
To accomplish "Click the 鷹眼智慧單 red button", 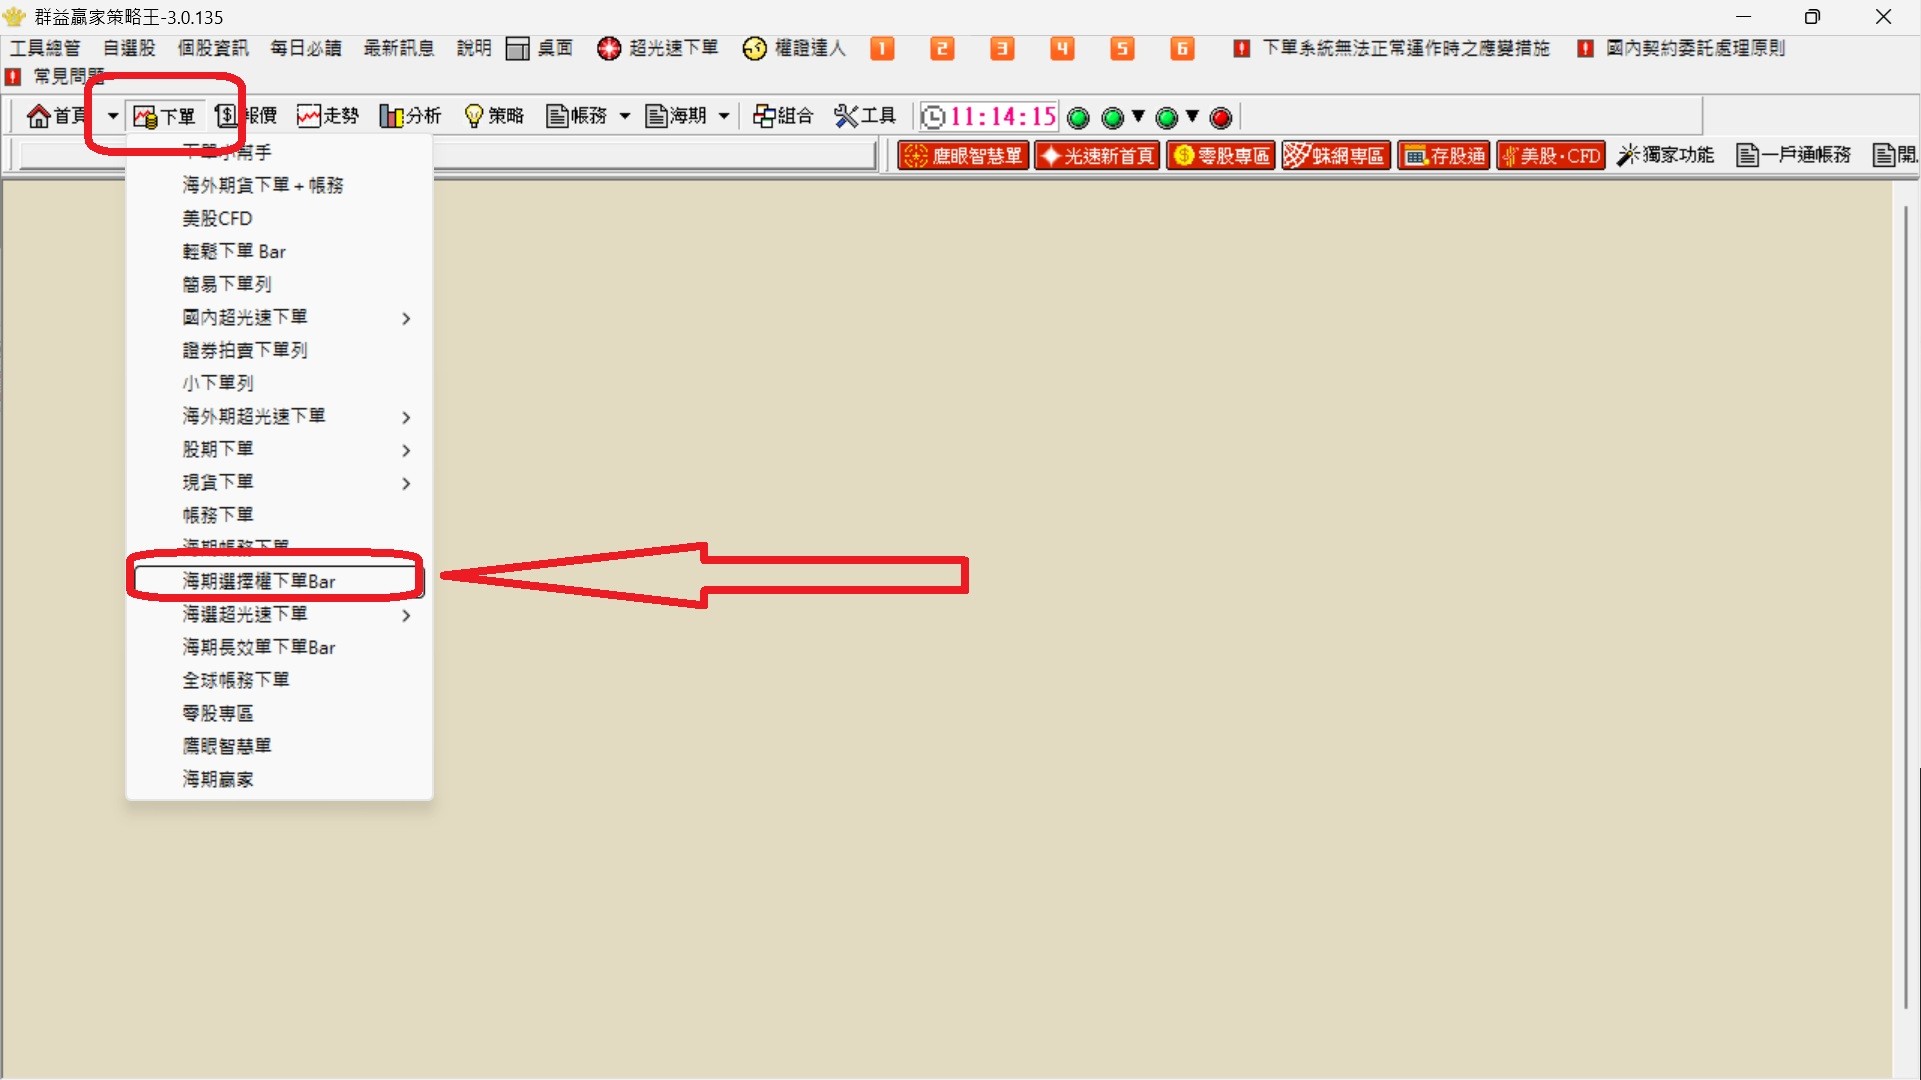I will 964,155.
